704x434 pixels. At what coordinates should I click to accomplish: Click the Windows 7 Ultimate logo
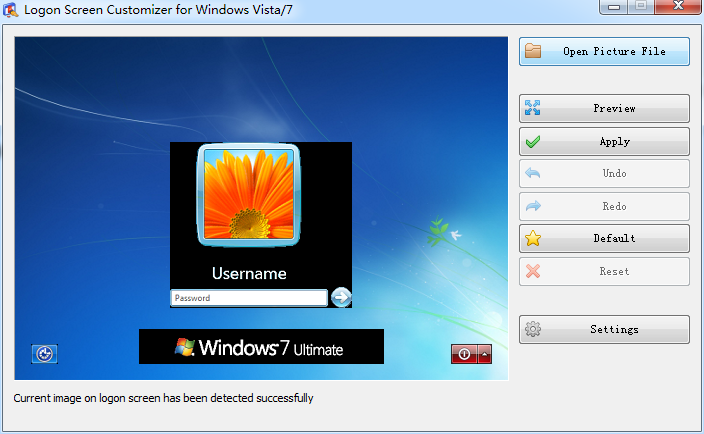coord(261,347)
